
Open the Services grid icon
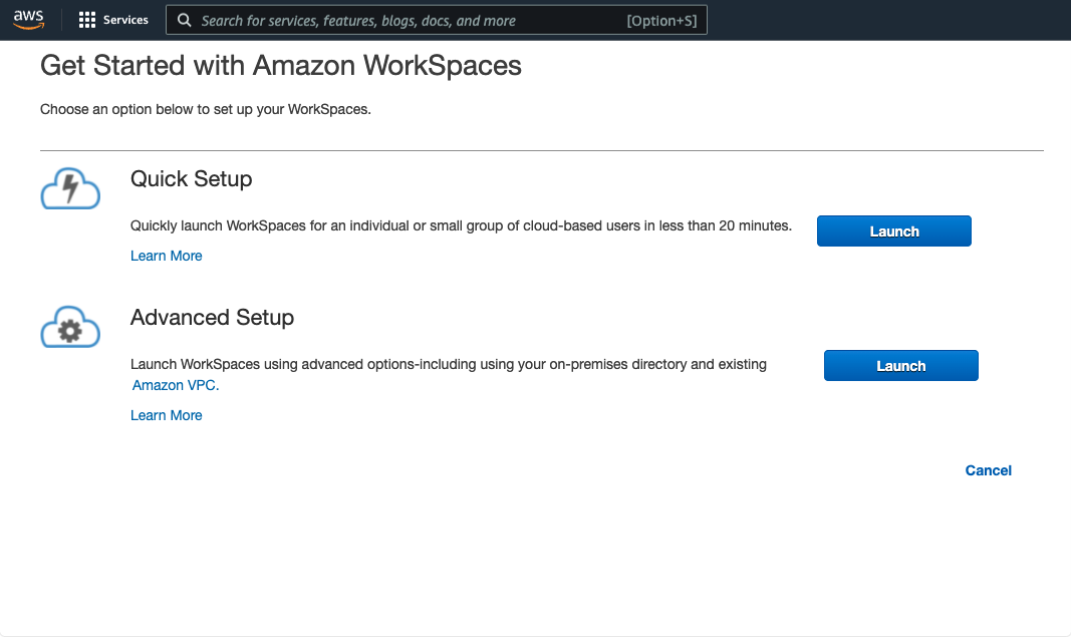[x=87, y=20]
